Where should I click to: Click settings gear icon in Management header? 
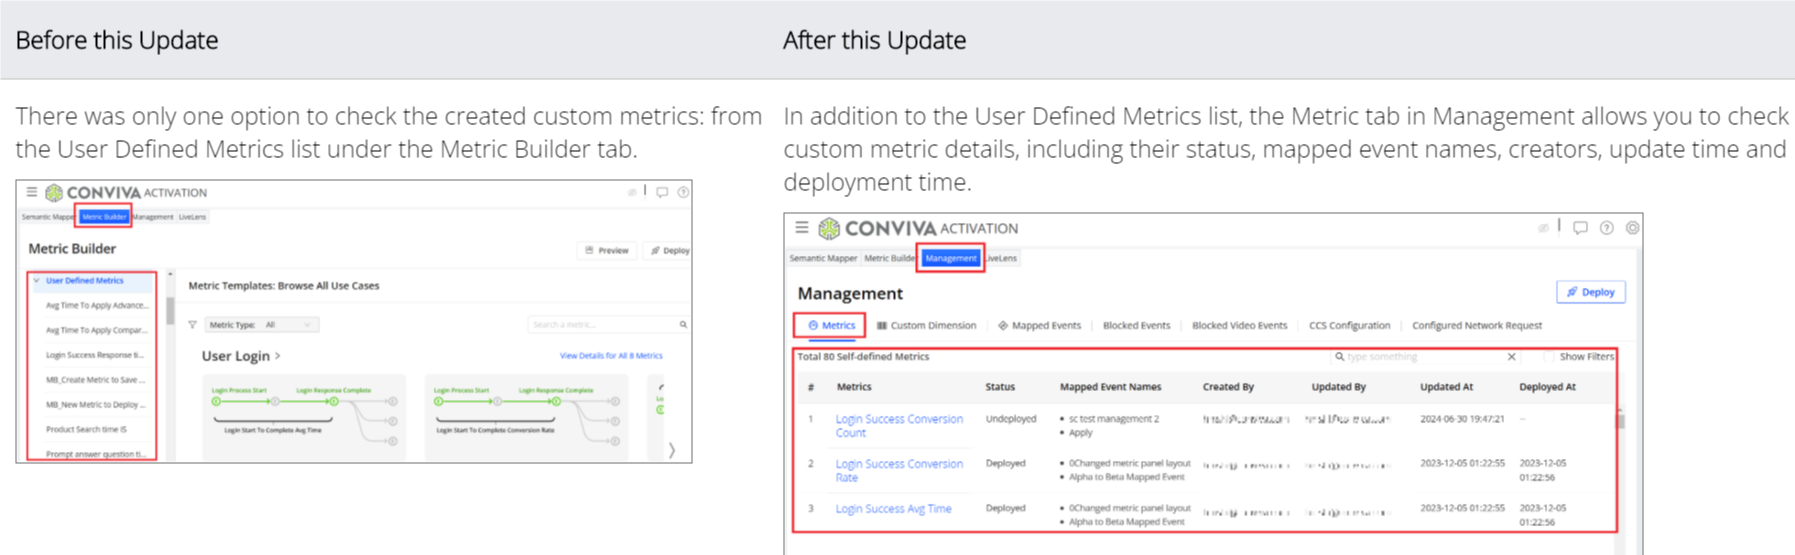[1632, 228]
